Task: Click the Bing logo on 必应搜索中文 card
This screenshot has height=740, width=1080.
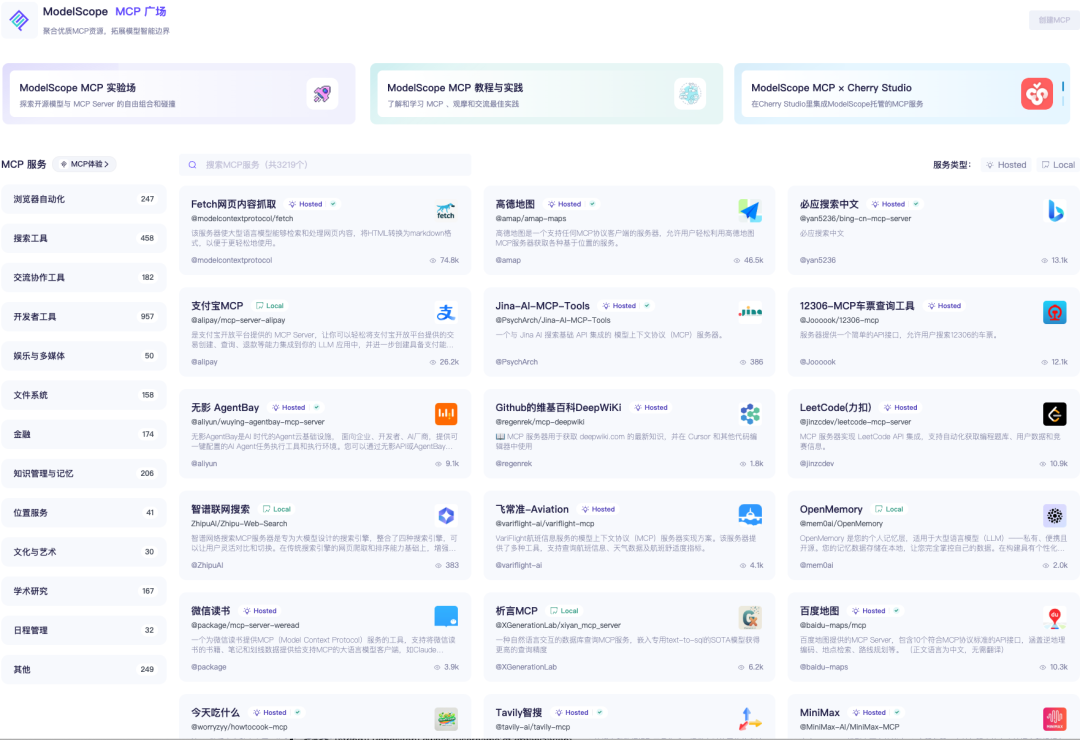Action: point(1055,211)
